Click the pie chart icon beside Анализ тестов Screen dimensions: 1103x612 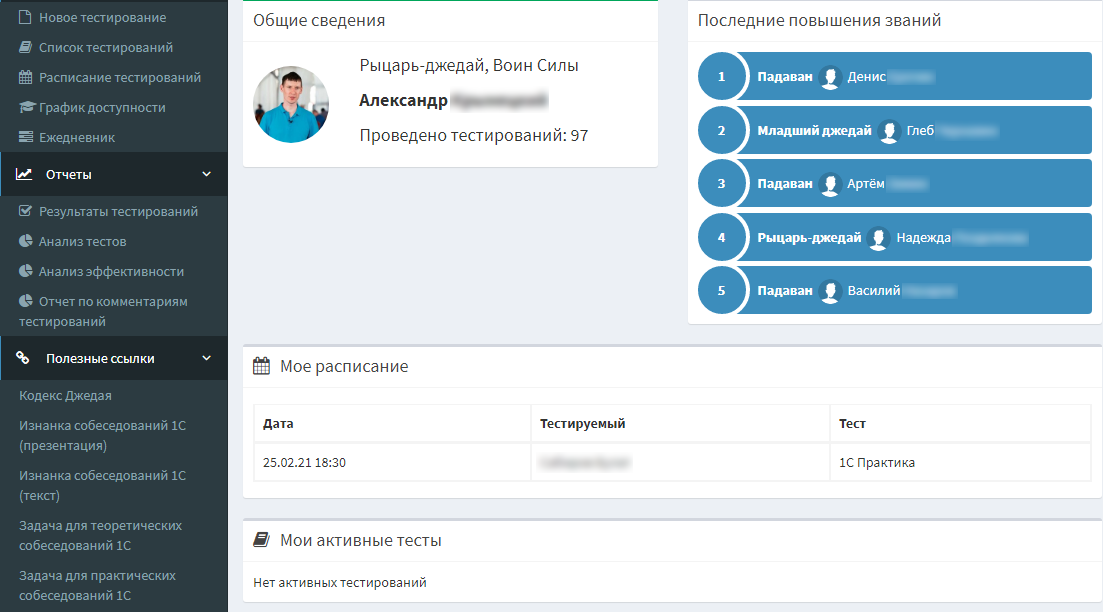[26, 242]
